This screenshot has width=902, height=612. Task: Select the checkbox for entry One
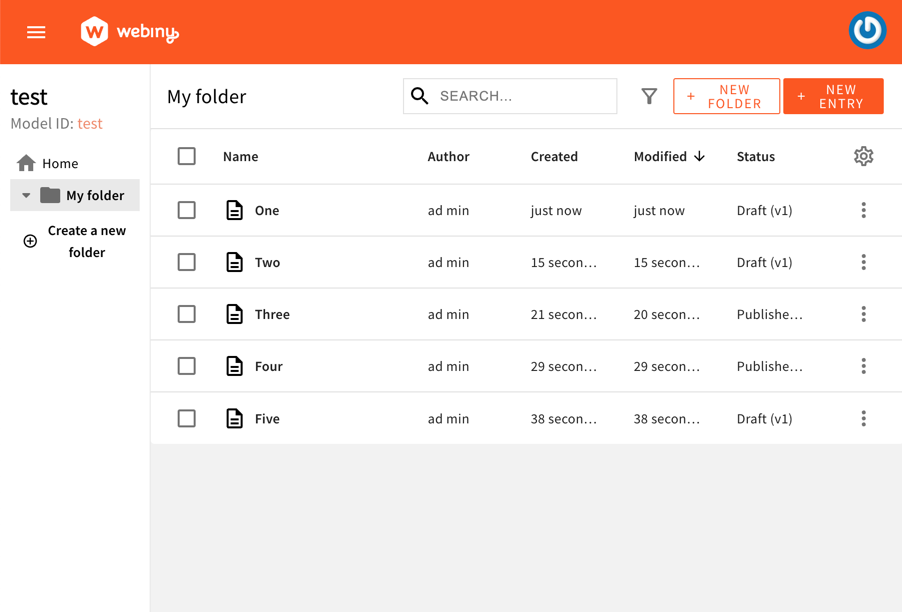[186, 210]
